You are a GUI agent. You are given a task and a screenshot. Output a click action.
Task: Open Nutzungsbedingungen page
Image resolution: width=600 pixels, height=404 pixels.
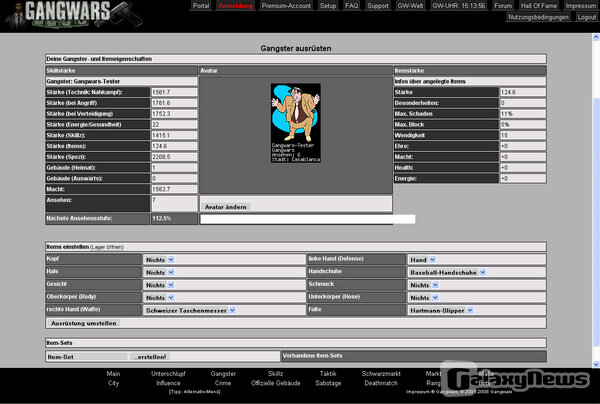tap(538, 17)
